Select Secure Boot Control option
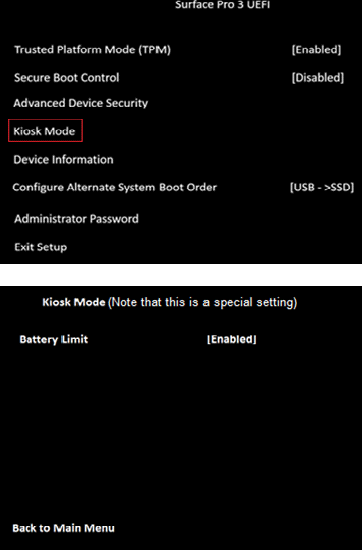Screen dimensions: 362x550 tap(67, 78)
